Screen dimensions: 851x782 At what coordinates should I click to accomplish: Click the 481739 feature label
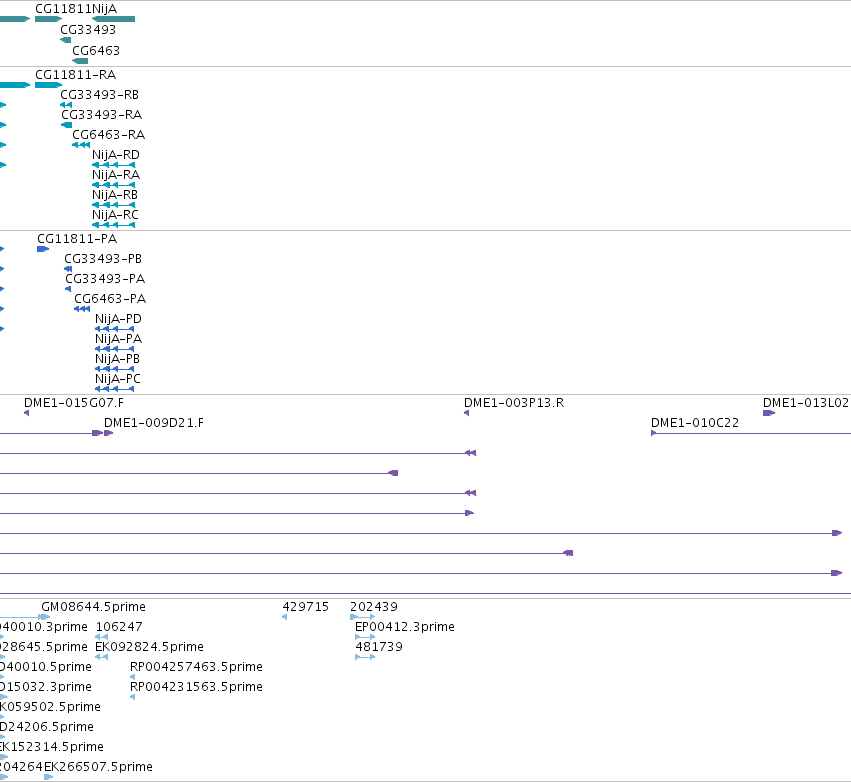coord(379,647)
